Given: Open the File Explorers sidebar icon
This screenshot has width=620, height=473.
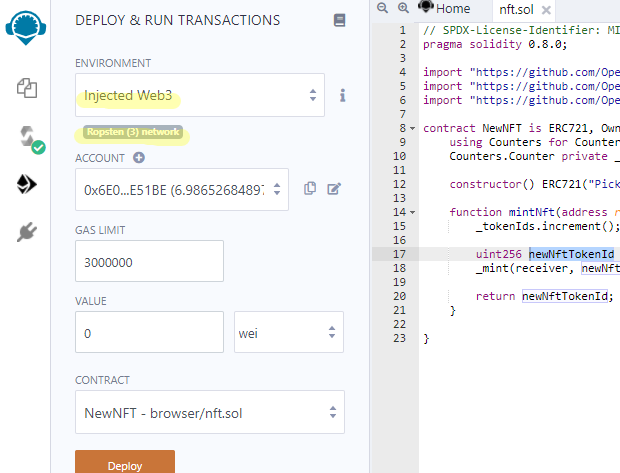Looking at the screenshot, I should (x=27, y=88).
